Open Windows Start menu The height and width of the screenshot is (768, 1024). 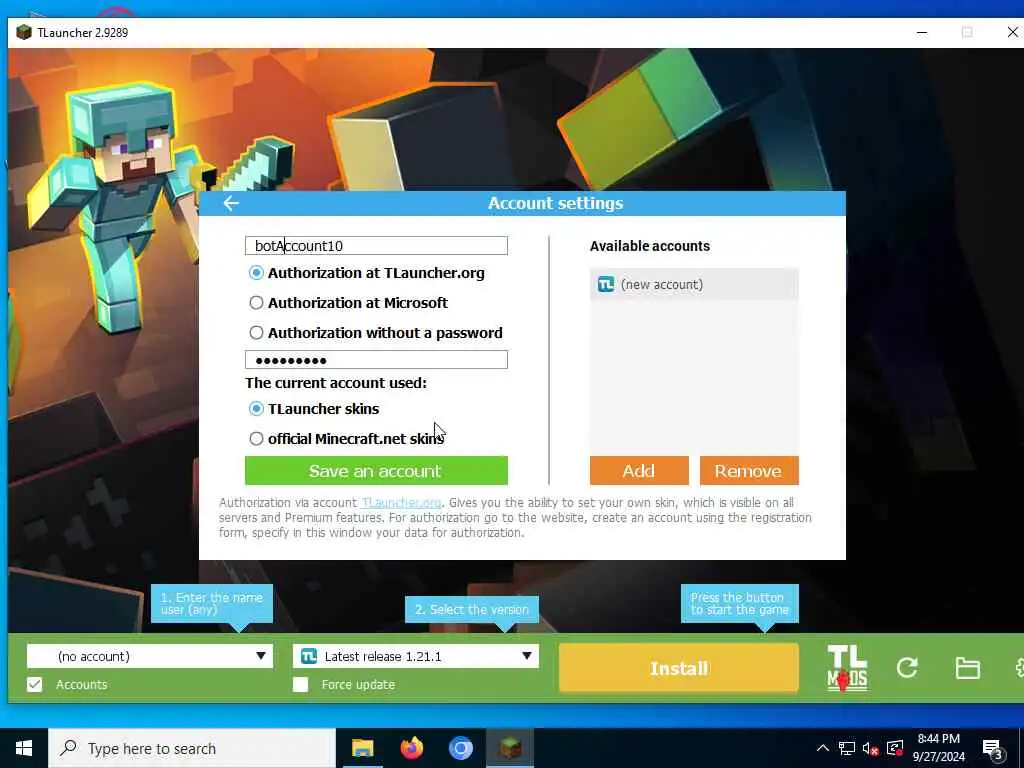[24, 748]
